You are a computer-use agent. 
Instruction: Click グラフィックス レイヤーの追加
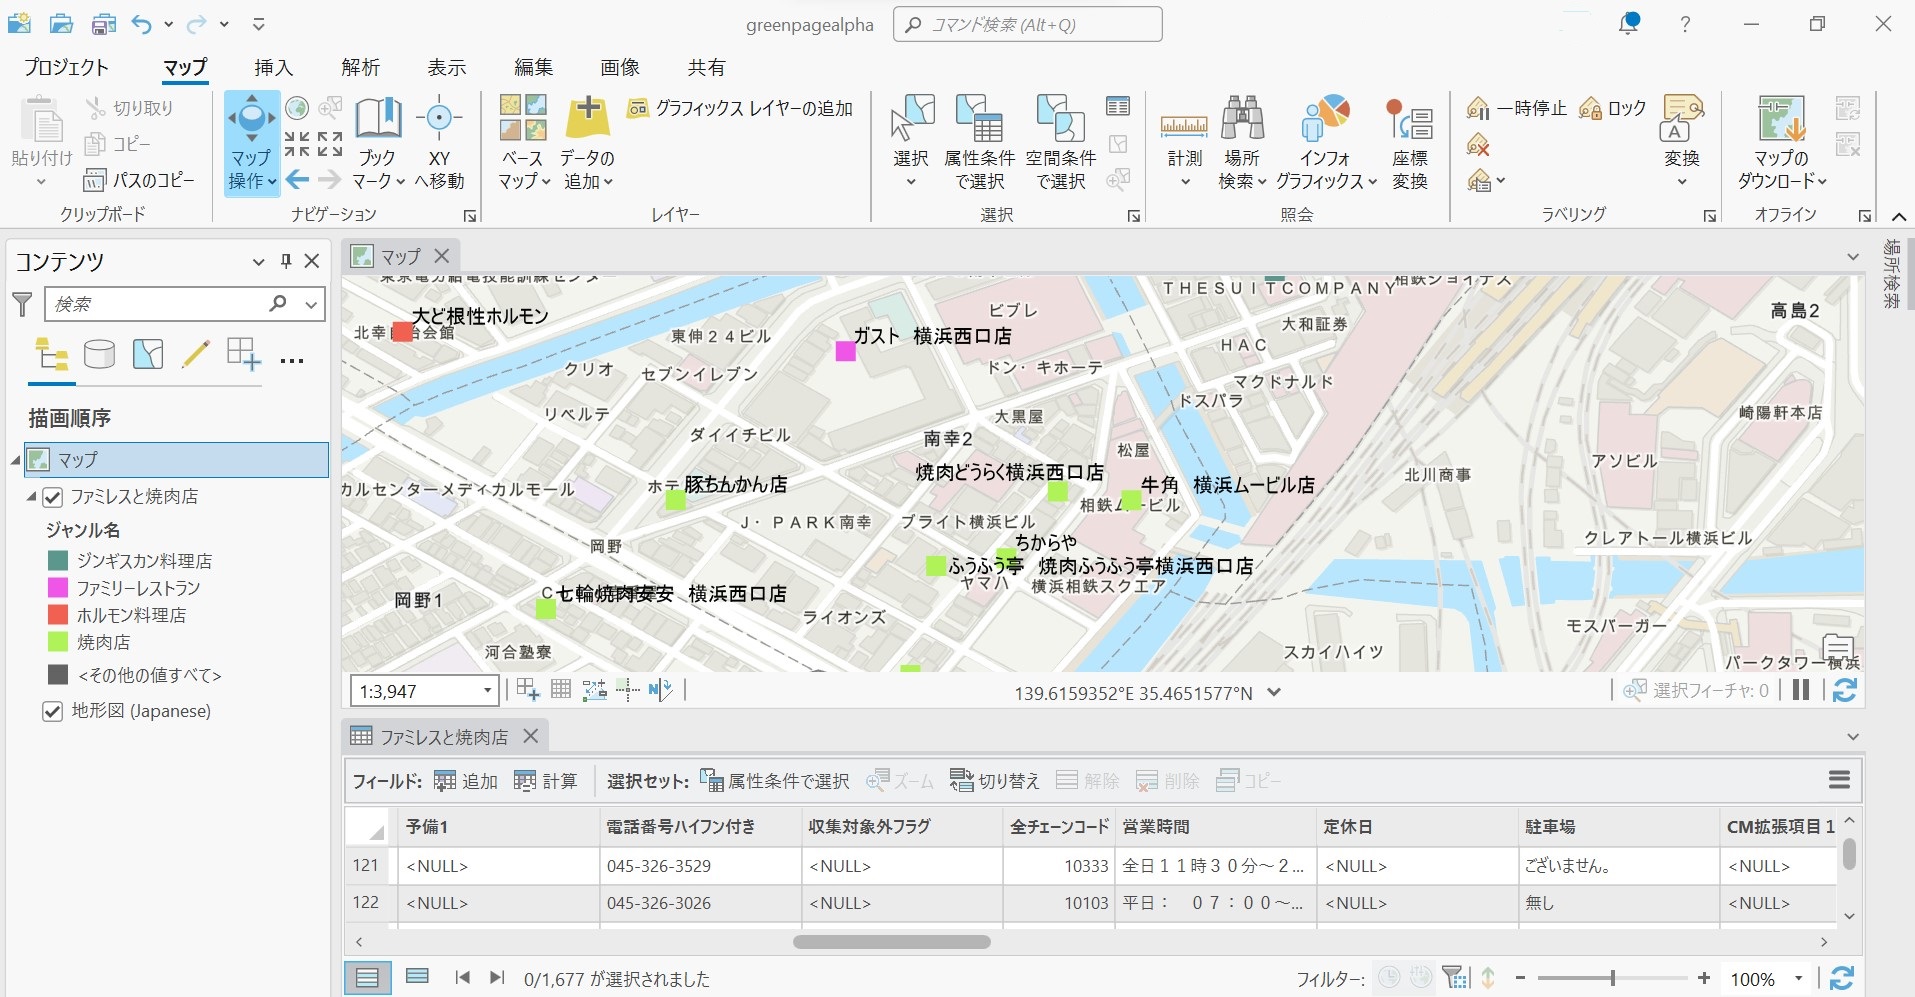[739, 108]
